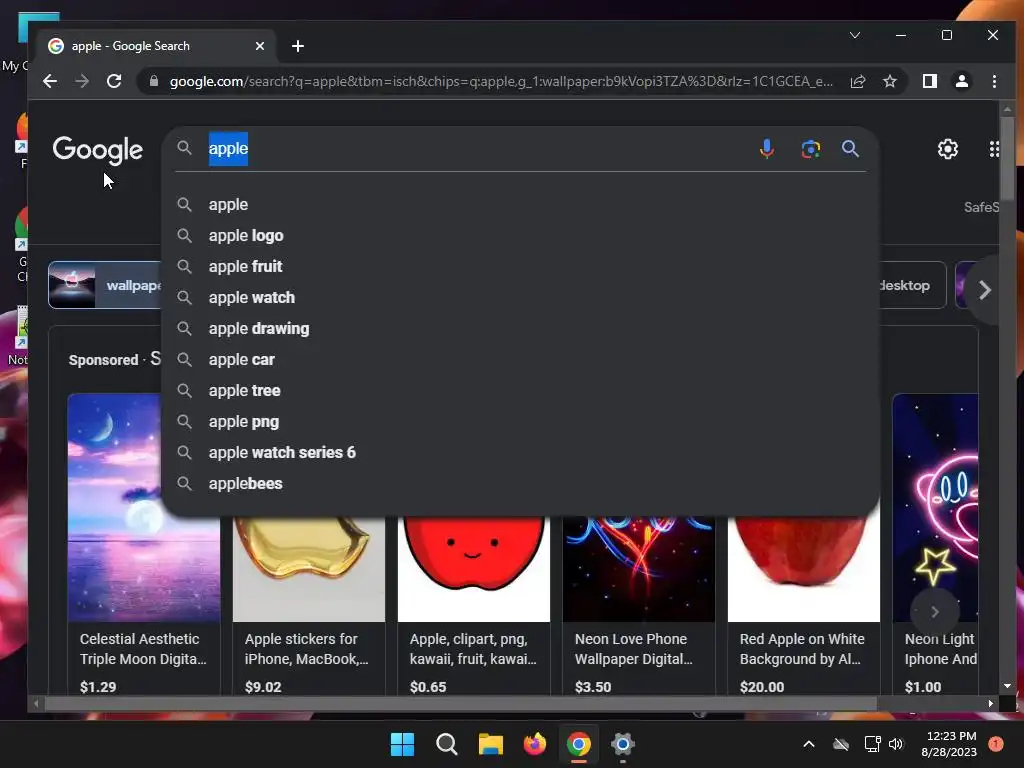This screenshot has height=768, width=1024.
Task: Filter by desktop chip
Action: tap(913, 285)
